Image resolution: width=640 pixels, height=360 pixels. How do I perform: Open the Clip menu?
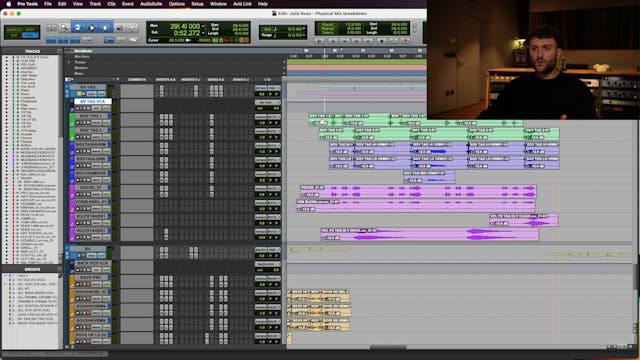(111, 4)
